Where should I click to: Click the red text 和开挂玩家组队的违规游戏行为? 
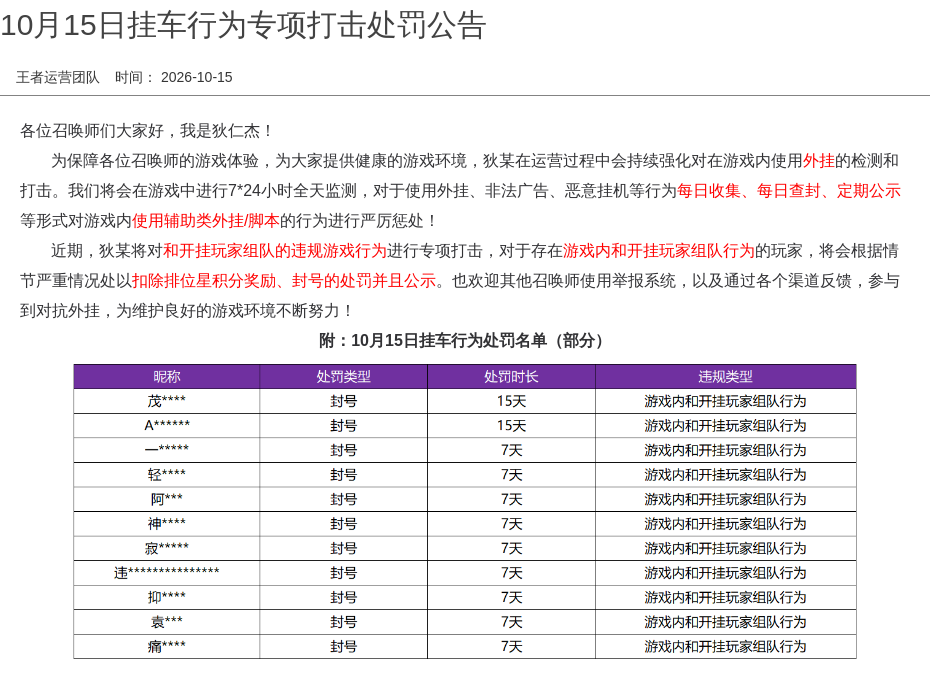point(275,251)
